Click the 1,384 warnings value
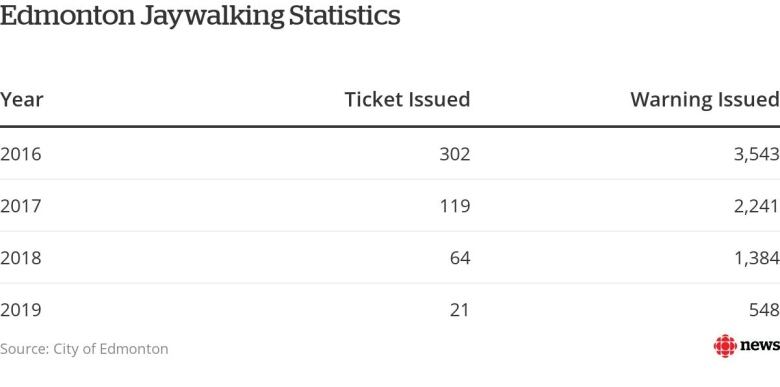780x387 pixels. [757, 259]
